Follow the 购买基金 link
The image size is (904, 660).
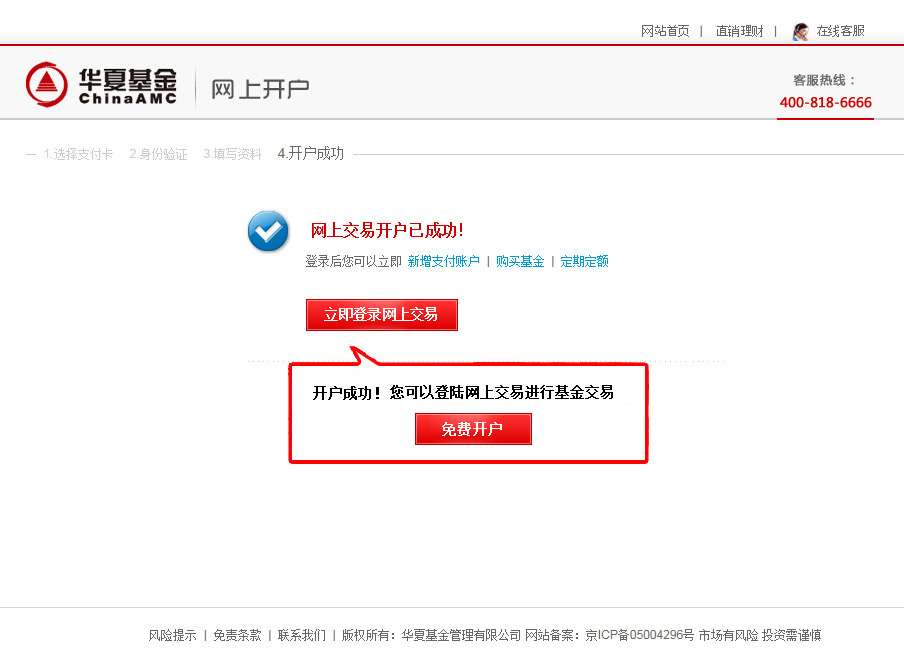coord(520,262)
